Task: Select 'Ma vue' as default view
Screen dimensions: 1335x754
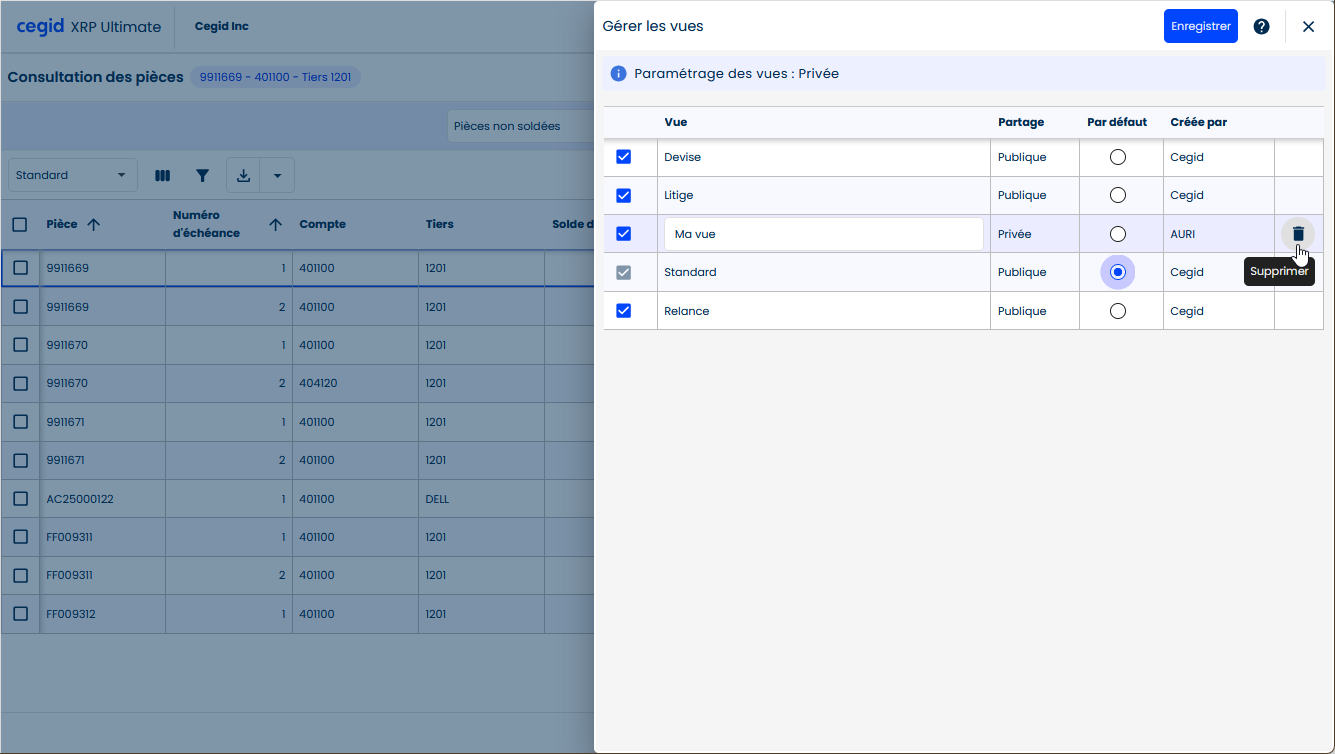Action: pyautogui.click(x=1118, y=234)
